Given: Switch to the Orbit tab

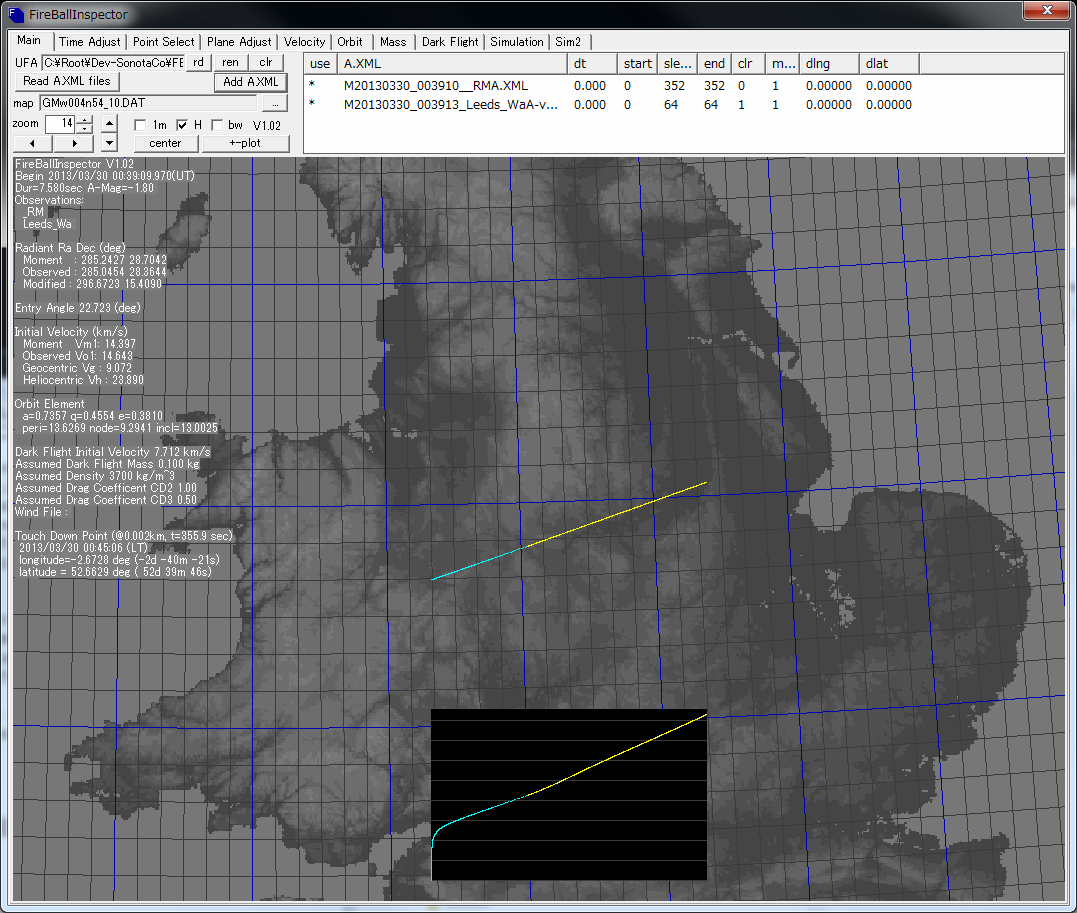Looking at the screenshot, I should click(350, 42).
